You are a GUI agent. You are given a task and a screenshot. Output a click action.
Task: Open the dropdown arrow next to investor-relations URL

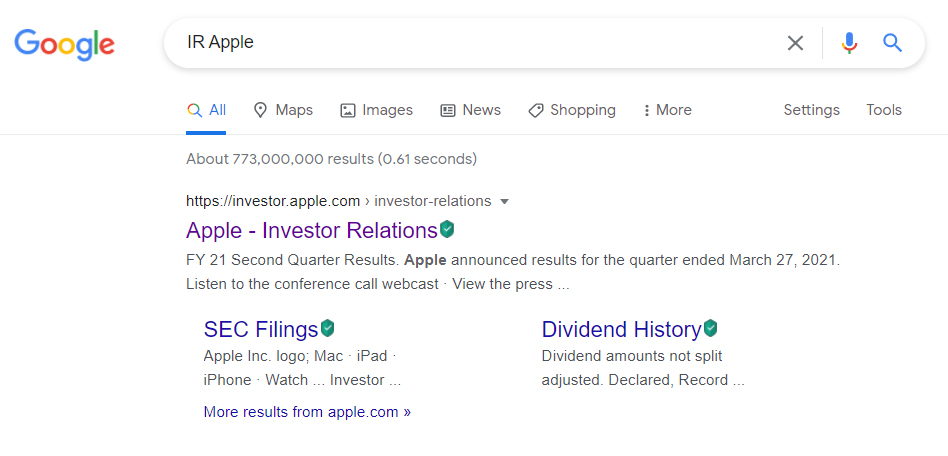(x=505, y=201)
